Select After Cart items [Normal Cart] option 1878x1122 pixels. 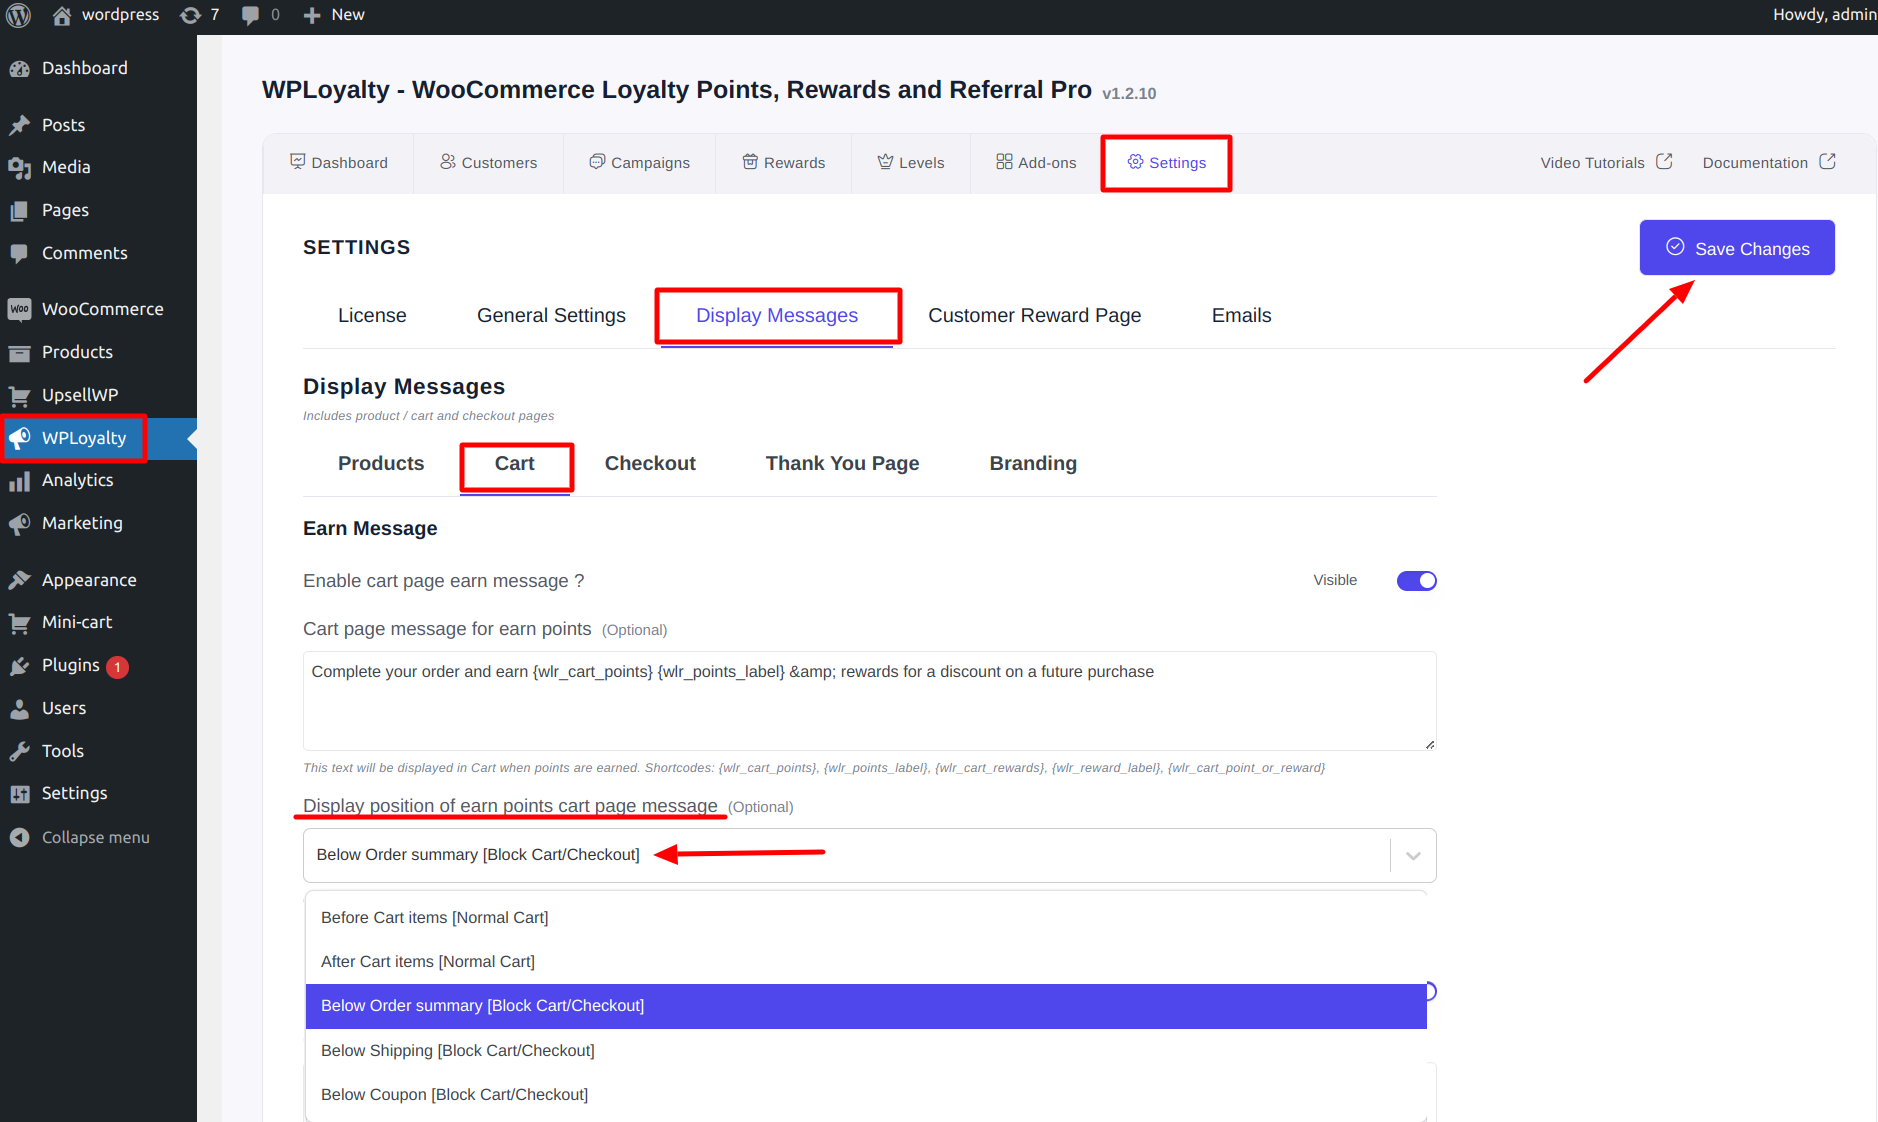click(x=427, y=961)
